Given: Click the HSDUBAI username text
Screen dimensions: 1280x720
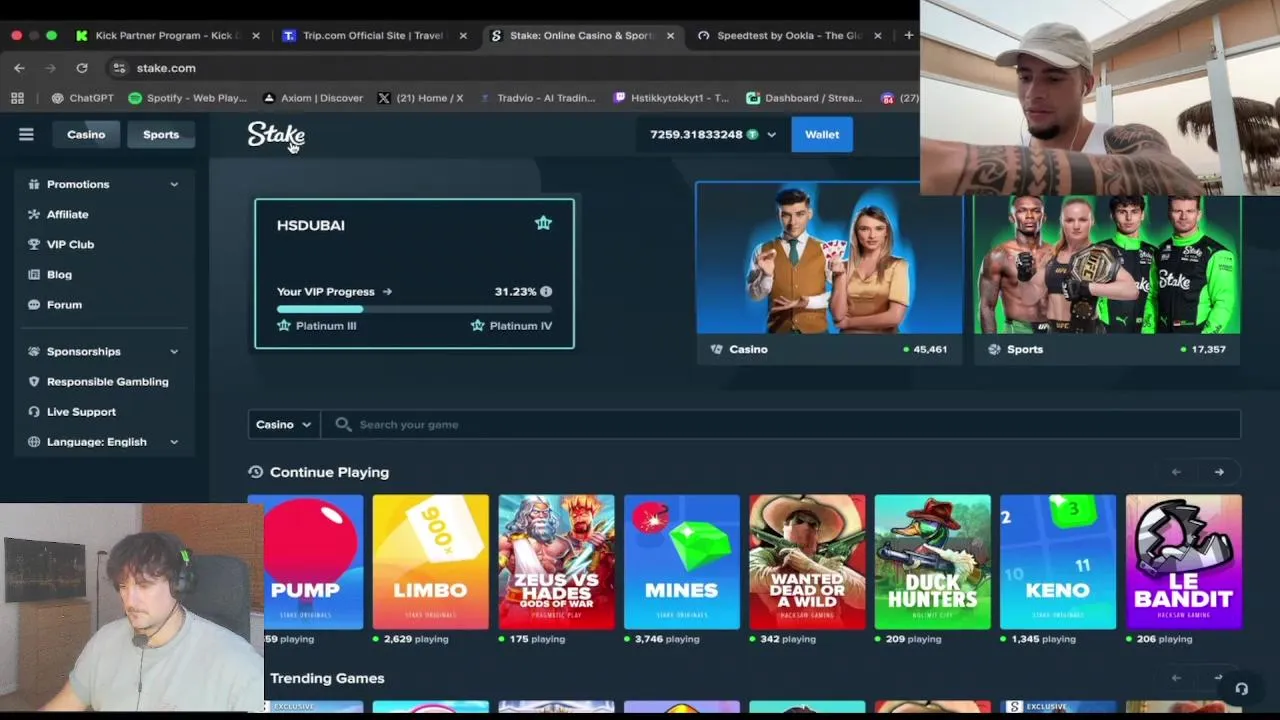Looking at the screenshot, I should (310, 225).
